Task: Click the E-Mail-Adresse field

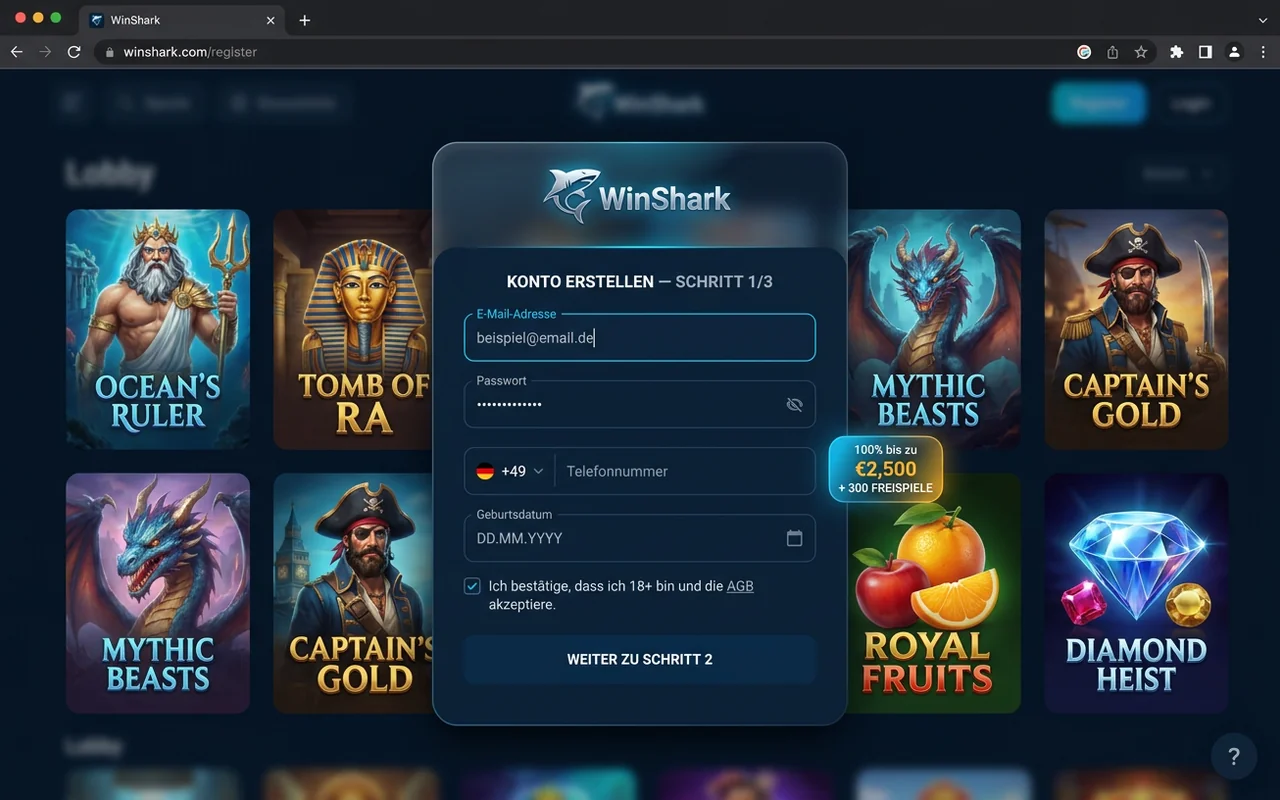Action: [x=640, y=338]
